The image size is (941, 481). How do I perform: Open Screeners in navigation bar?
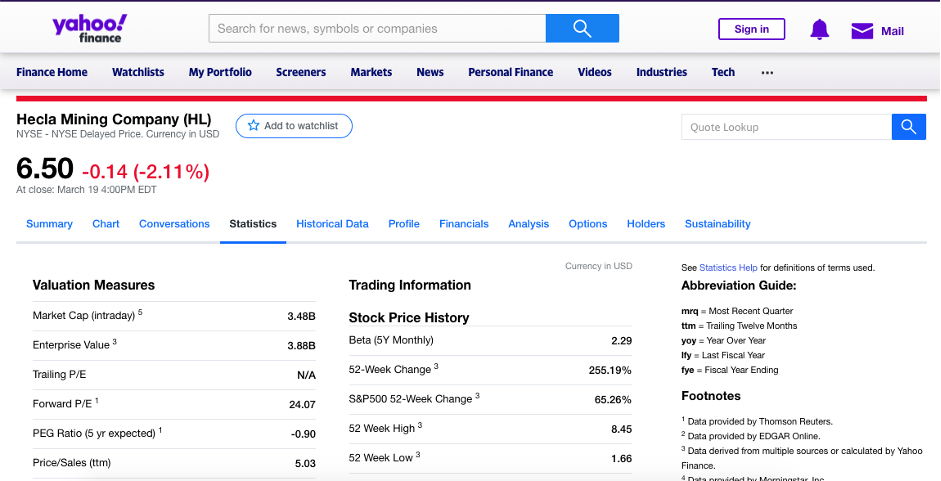pos(301,72)
